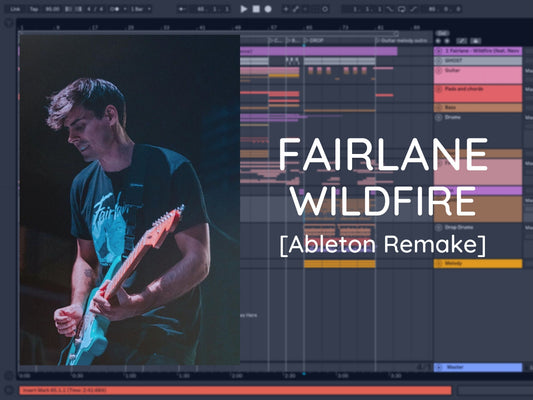The image size is (533, 400).
Task: Open the 1 Bar quantization dropdown
Action: pyautogui.click(x=140, y=9)
